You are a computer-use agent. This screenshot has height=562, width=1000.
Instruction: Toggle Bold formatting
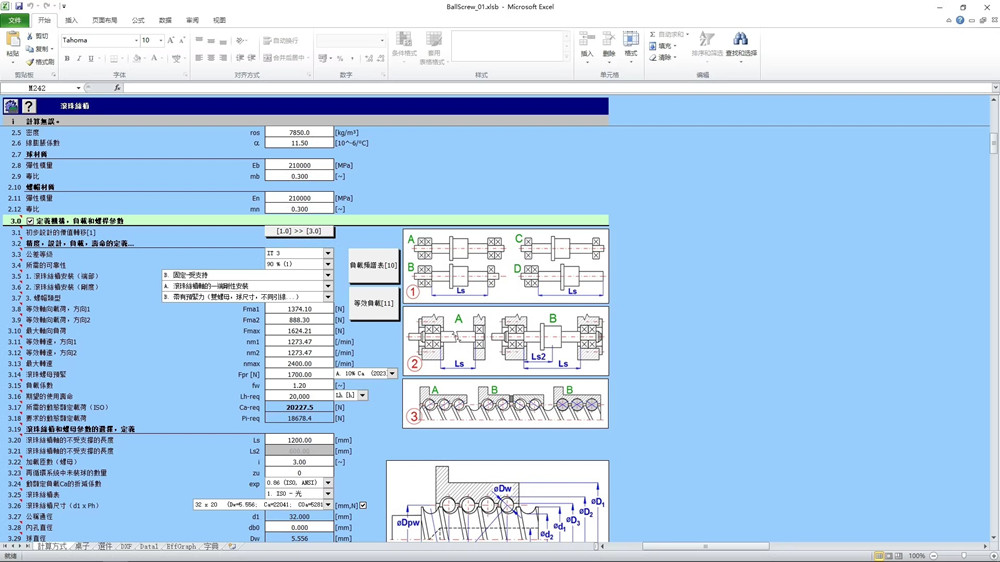pyautogui.click(x=67, y=59)
